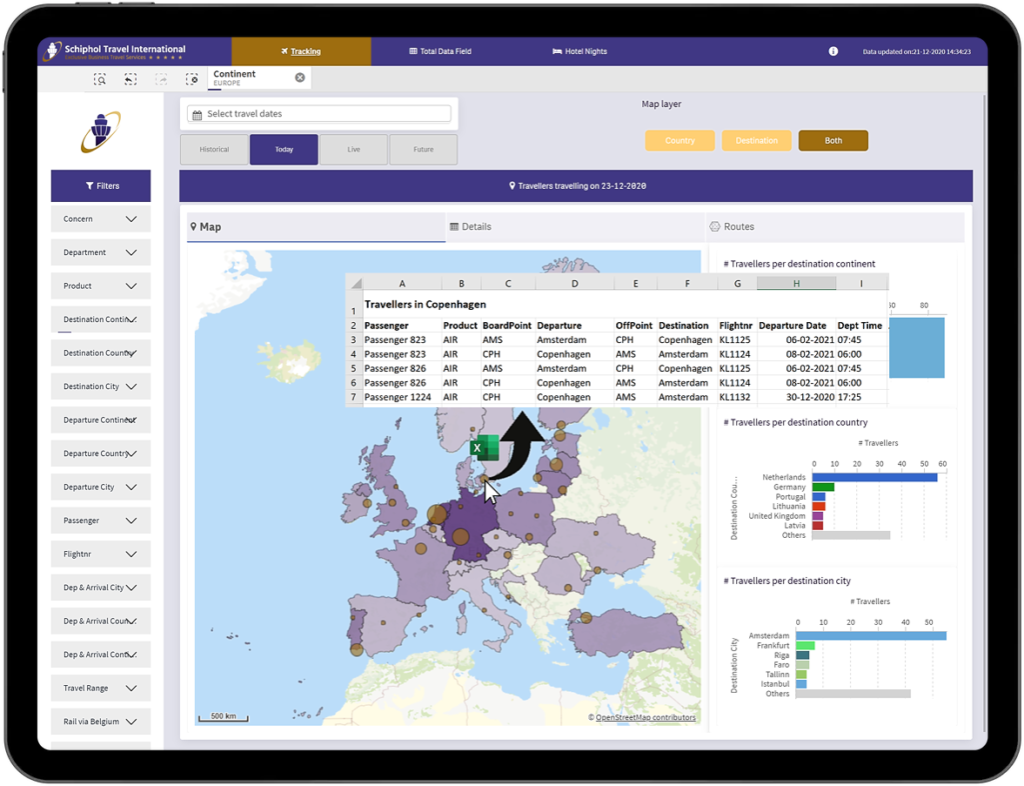
Task: Switch to the Routes tab
Action: point(836,227)
